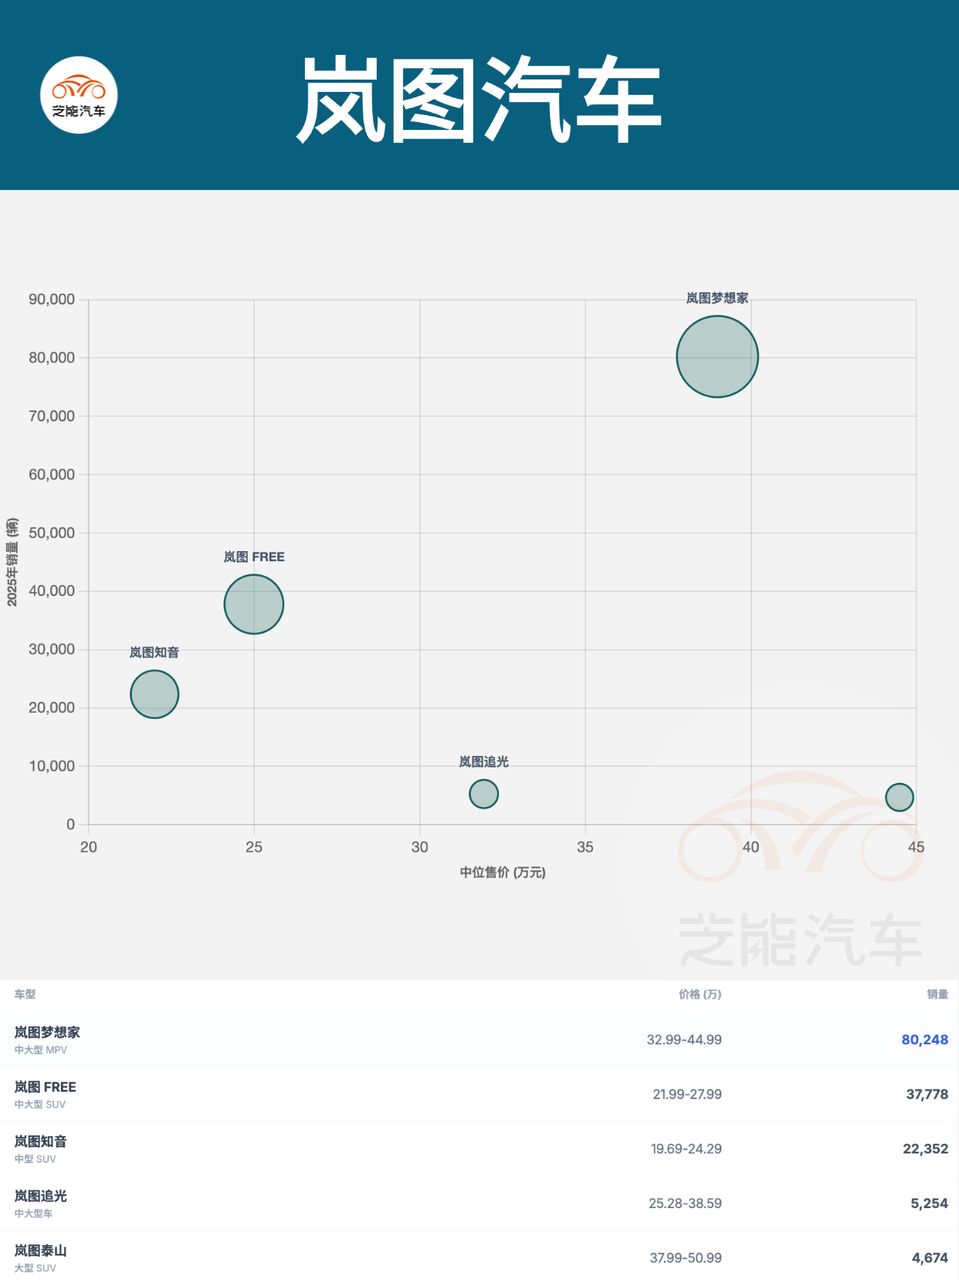Image resolution: width=959 pixels, height=1280 pixels.
Task: Select the unlabeled bubble at the chart's right edge
Action: pyautogui.click(x=899, y=797)
